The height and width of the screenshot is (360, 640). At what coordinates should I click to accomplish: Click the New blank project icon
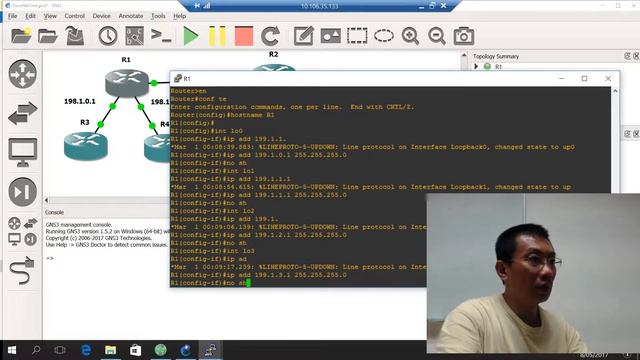(x=21, y=36)
